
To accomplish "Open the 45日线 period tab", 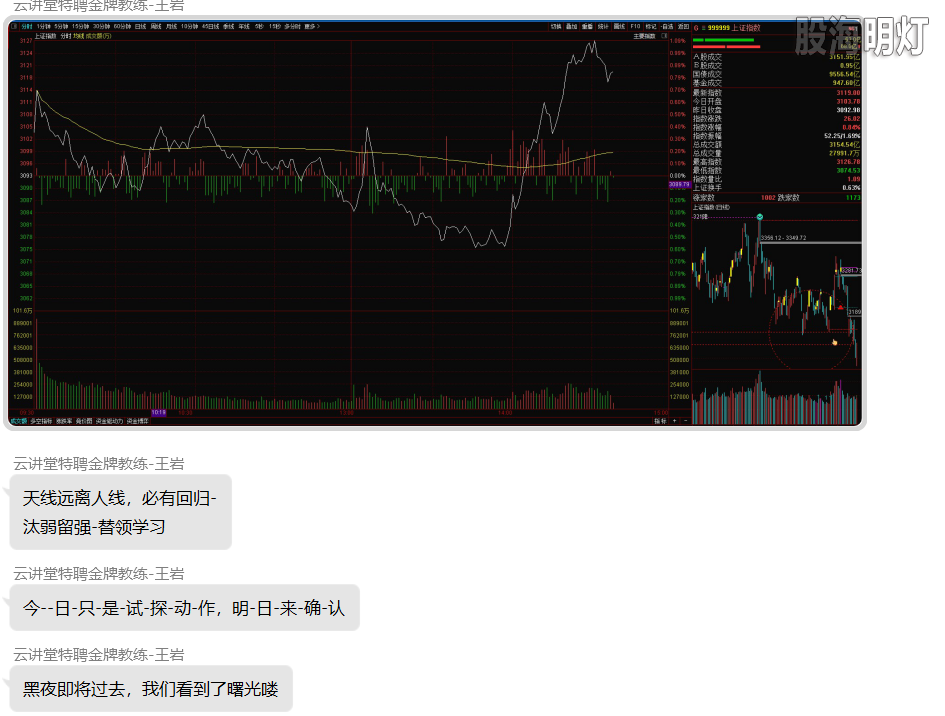I will pyautogui.click(x=210, y=27).
